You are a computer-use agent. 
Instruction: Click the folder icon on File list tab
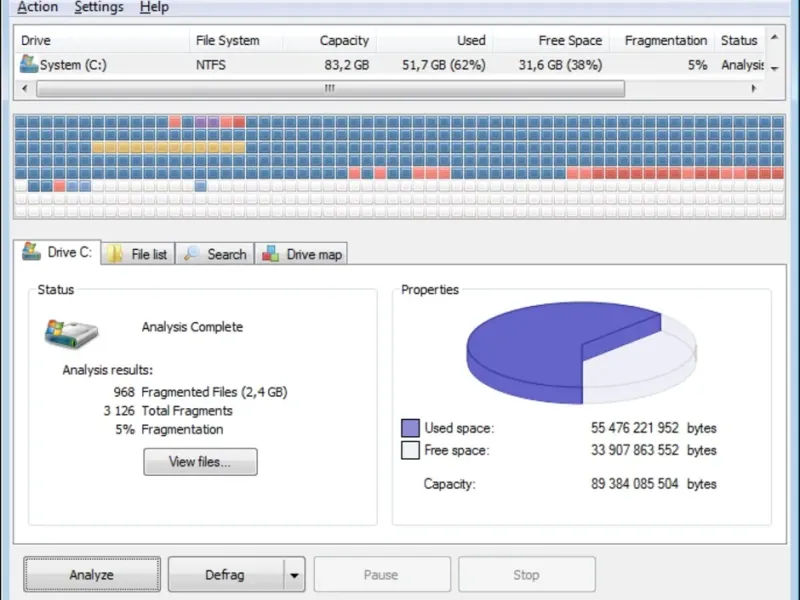[x=115, y=254]
